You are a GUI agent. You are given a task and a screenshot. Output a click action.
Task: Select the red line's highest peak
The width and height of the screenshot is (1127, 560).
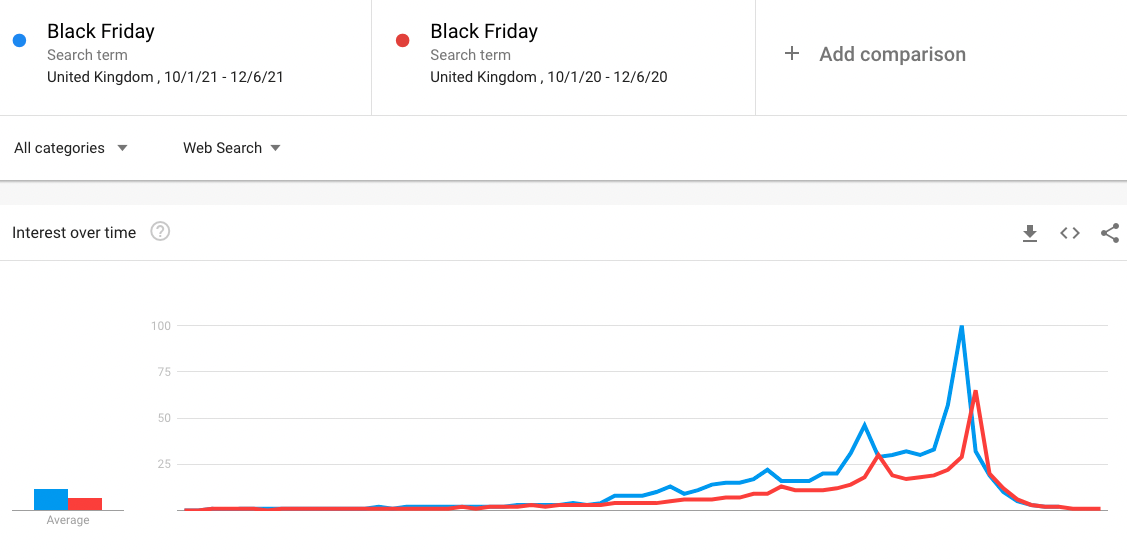(975, 391)
